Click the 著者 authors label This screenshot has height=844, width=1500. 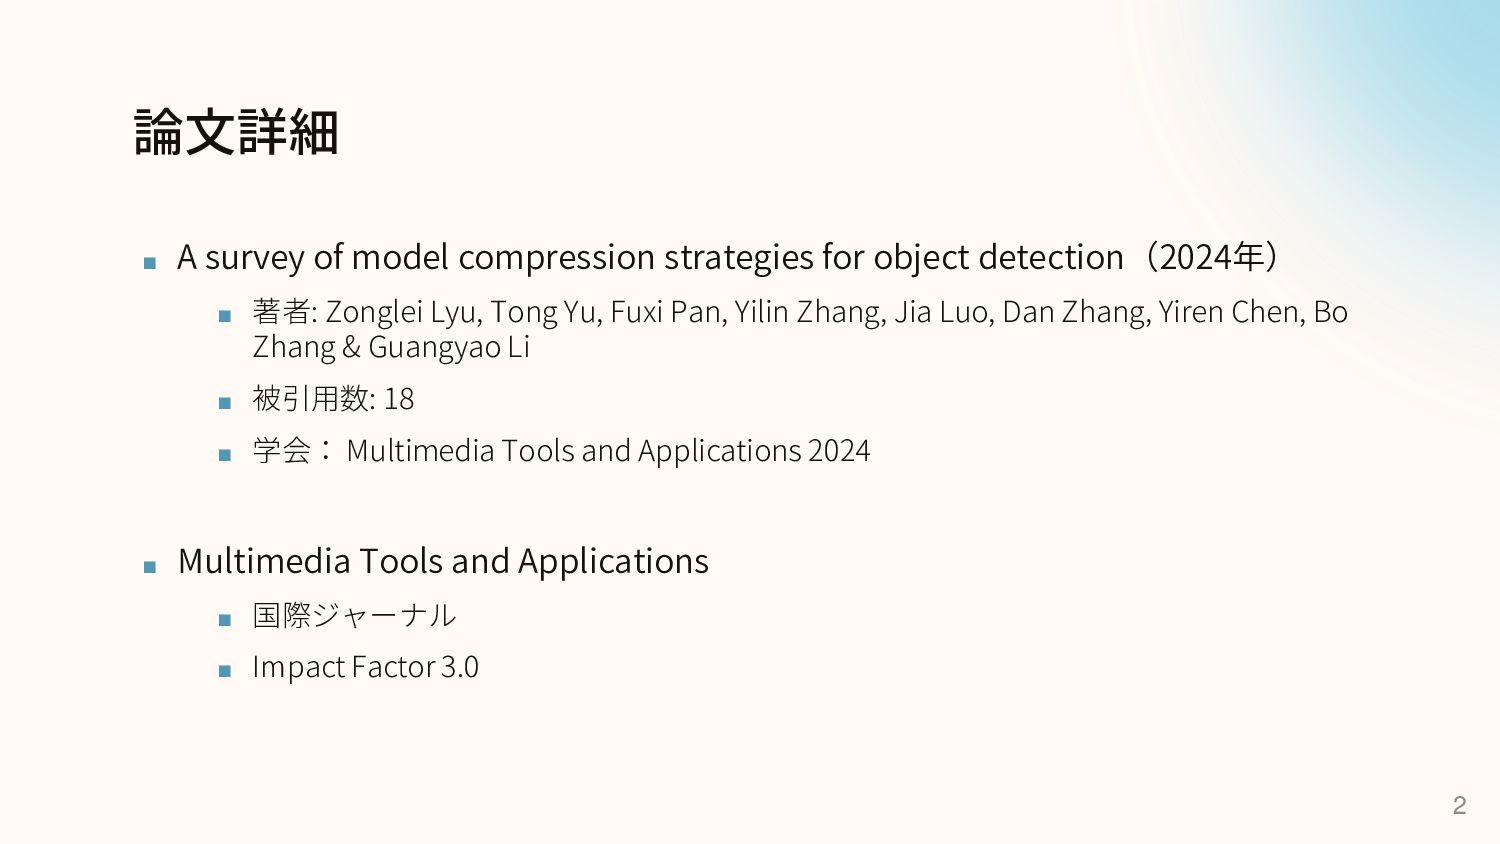283,312
